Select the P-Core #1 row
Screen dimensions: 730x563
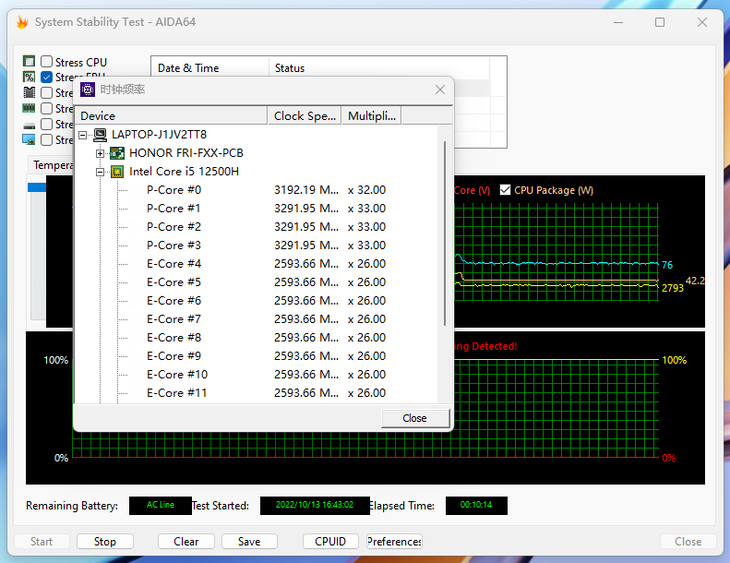click(256, 209)
